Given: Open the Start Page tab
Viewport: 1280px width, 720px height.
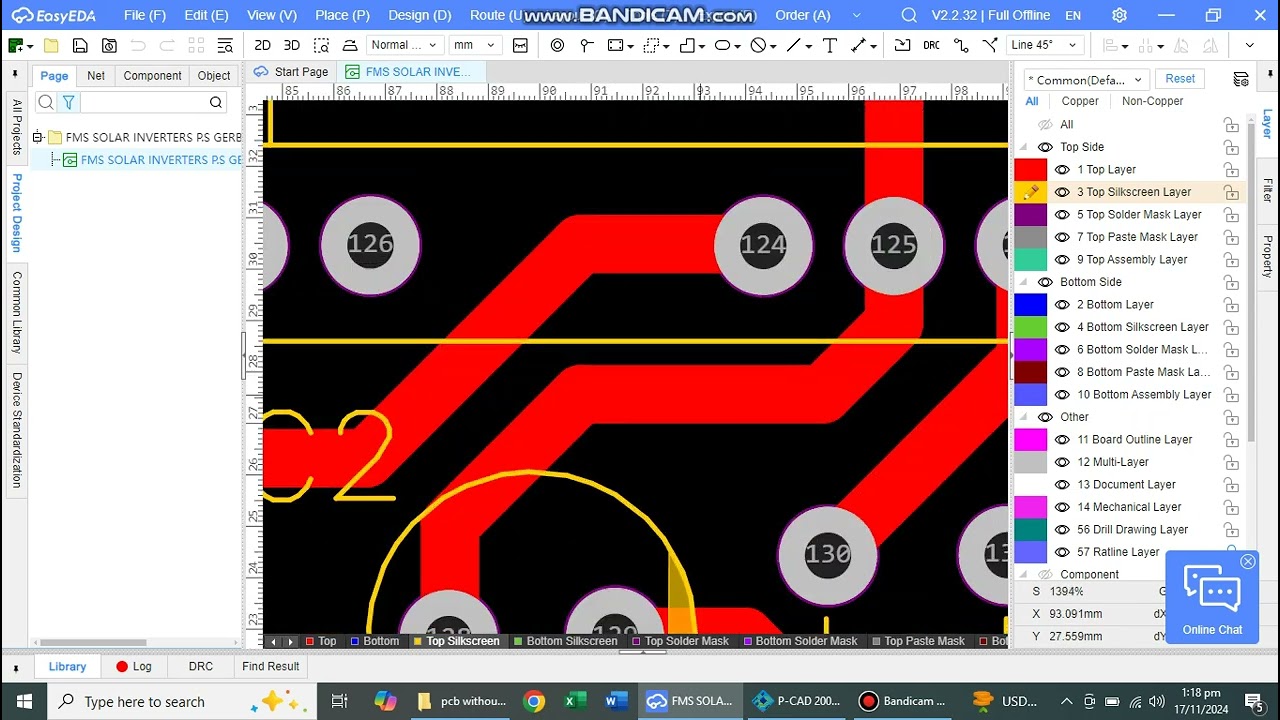Looking at the screenshot, I should (x=291, y=72).
